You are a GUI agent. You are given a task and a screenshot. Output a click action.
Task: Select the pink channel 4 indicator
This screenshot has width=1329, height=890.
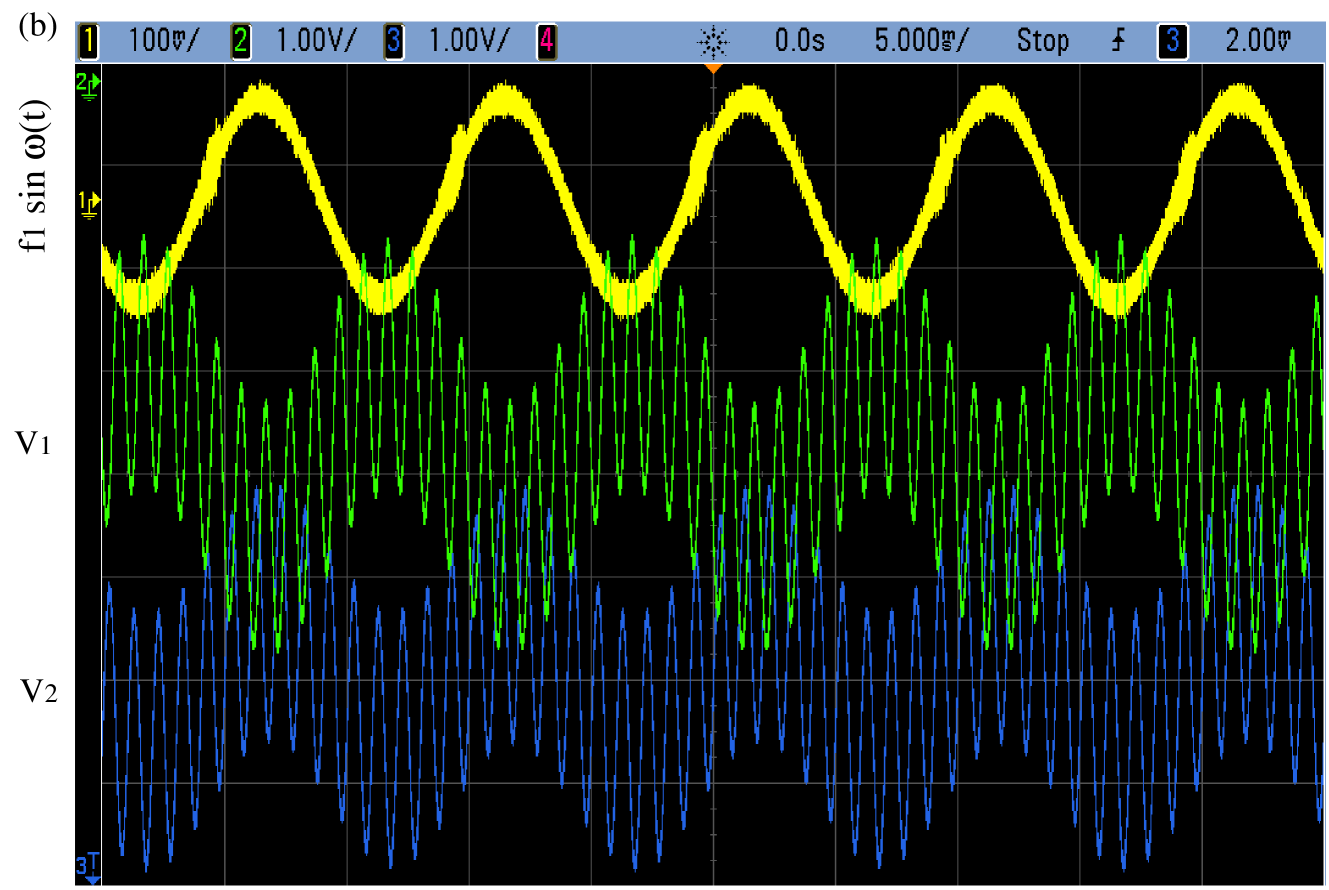tap(547, 42)
